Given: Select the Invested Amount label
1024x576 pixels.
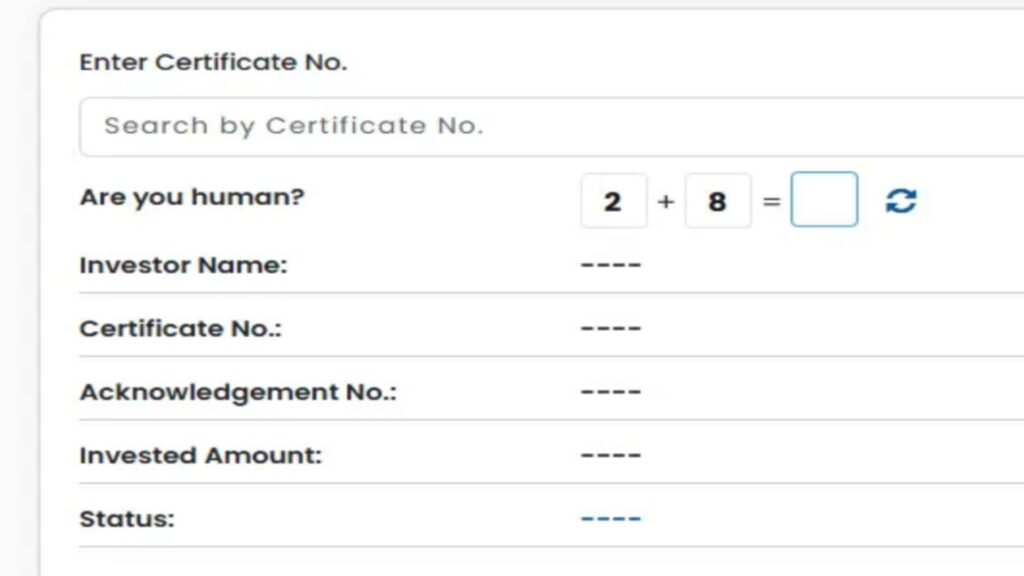Looking at the screenshot, I should pyautogui.click(x=200, y=455).
